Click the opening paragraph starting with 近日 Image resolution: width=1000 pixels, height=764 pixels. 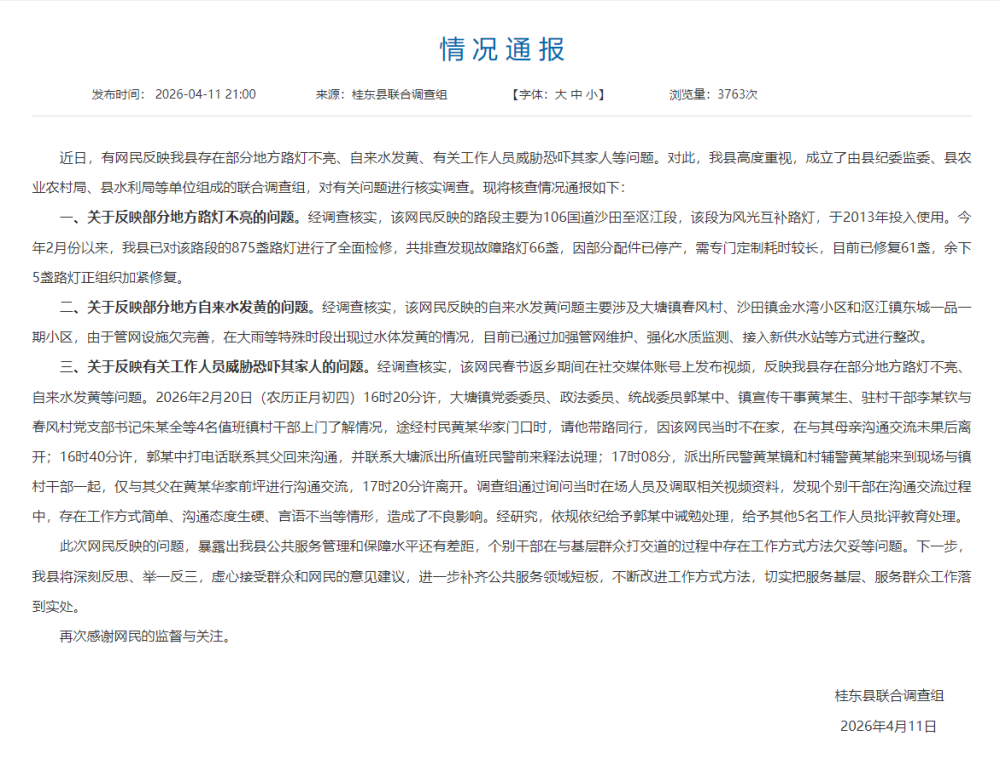(500, 172)
